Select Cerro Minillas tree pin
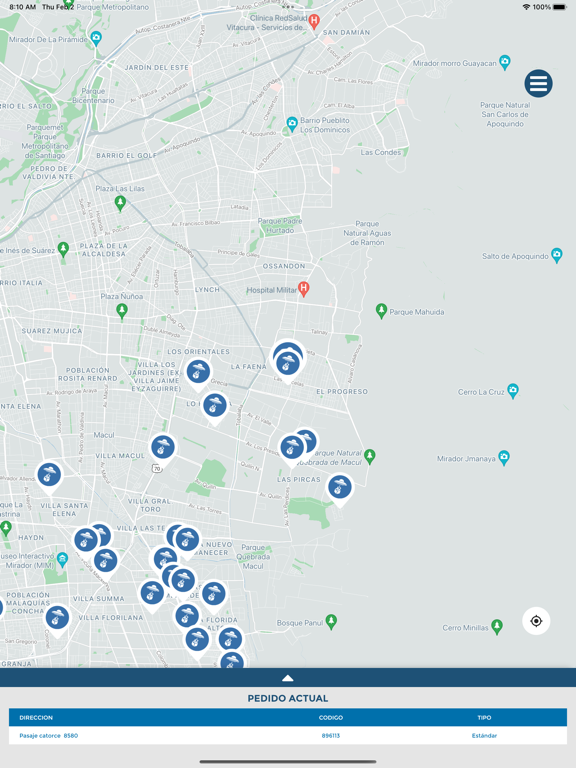Image resolution: width=576 pixels, height=768 pixels. 497,626
